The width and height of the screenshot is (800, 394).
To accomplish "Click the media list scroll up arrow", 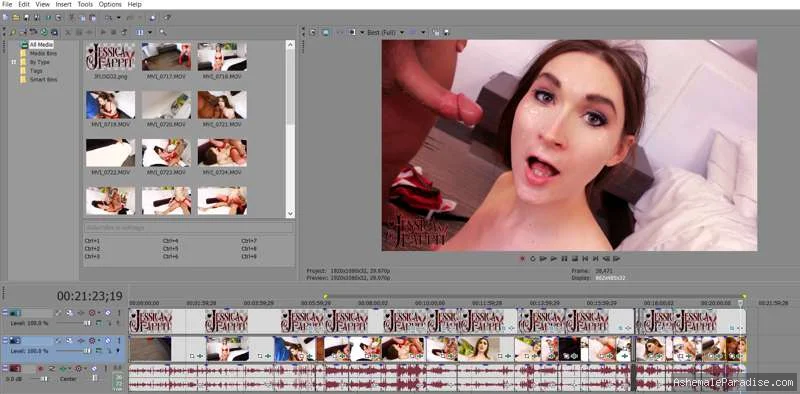I will 290,45.
